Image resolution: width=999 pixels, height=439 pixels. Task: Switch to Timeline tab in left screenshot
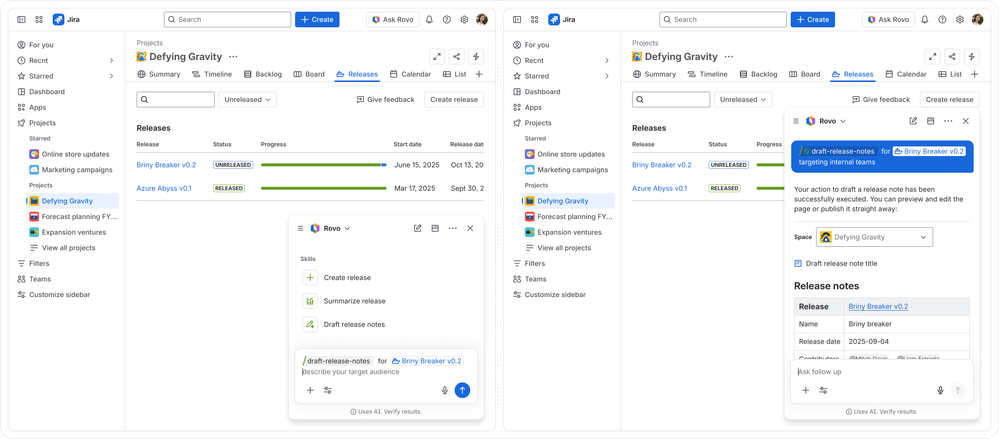coord(212,75)
